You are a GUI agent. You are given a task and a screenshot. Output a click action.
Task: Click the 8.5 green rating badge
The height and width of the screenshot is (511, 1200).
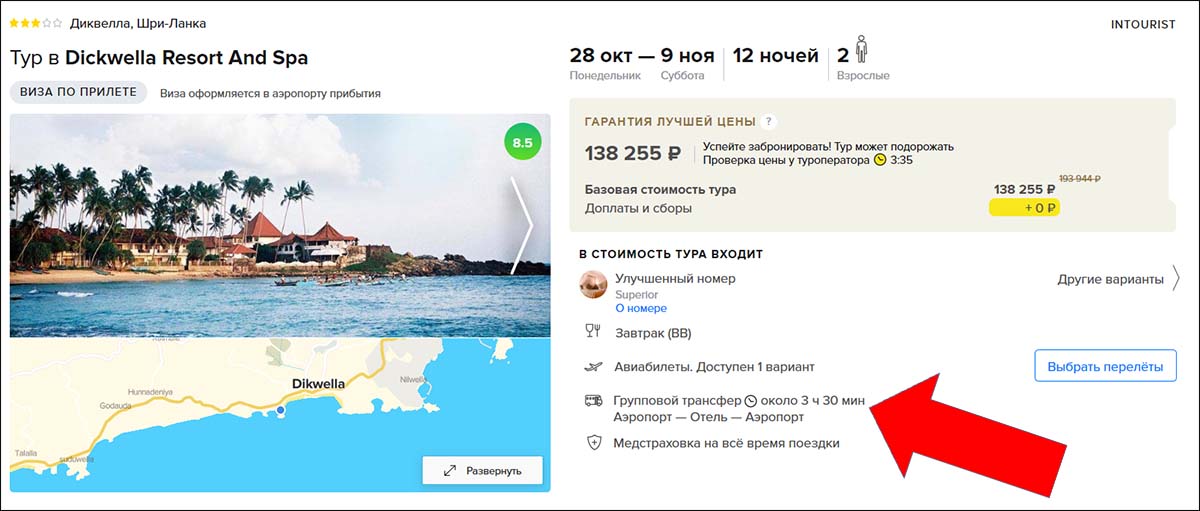[x=522, y=143]
